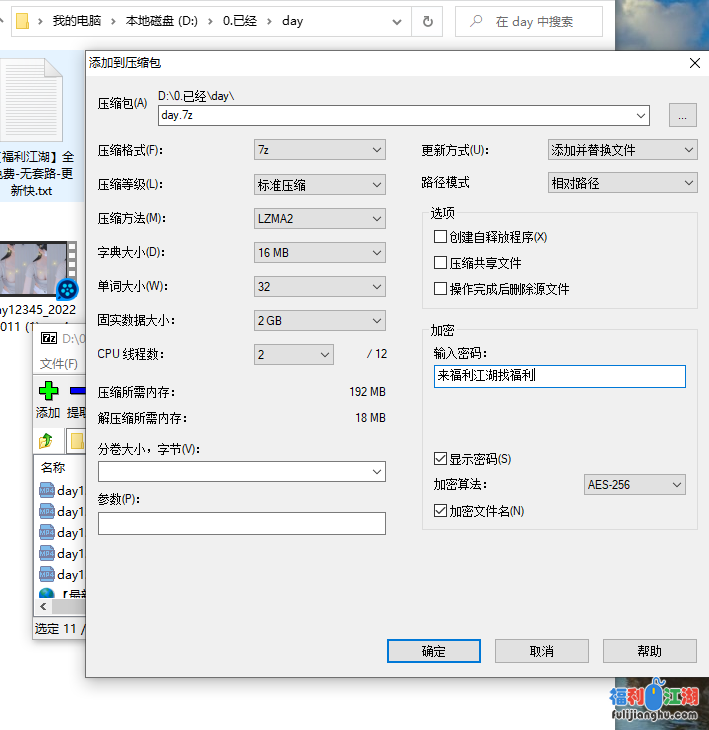
Task: Click the first MP4 file icon in list
Action: [47, 490]
